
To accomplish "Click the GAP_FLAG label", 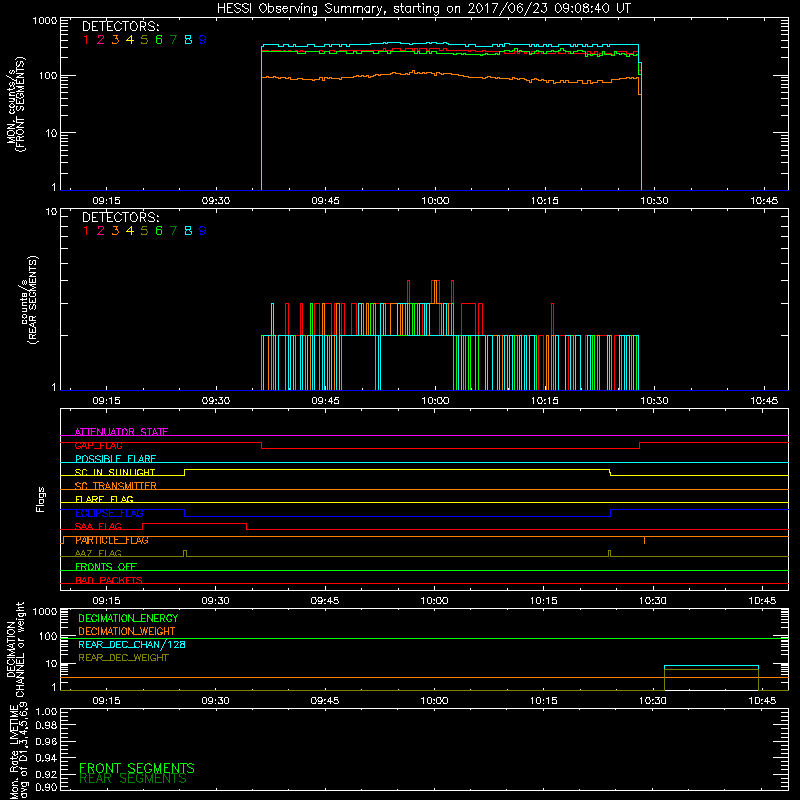I will [98, 445].
